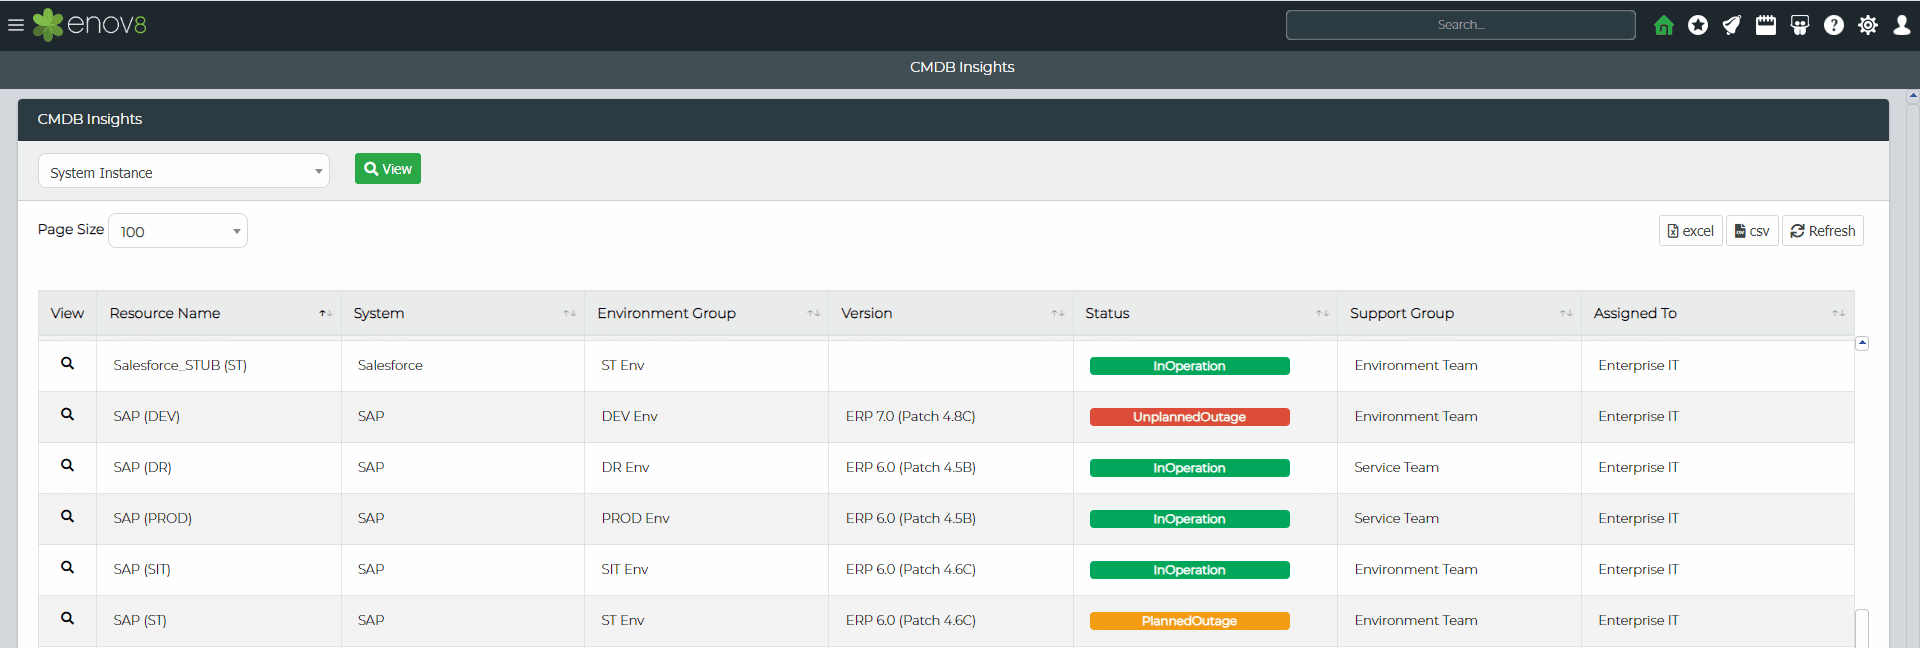Sort table by Status column

(1206, 313)
